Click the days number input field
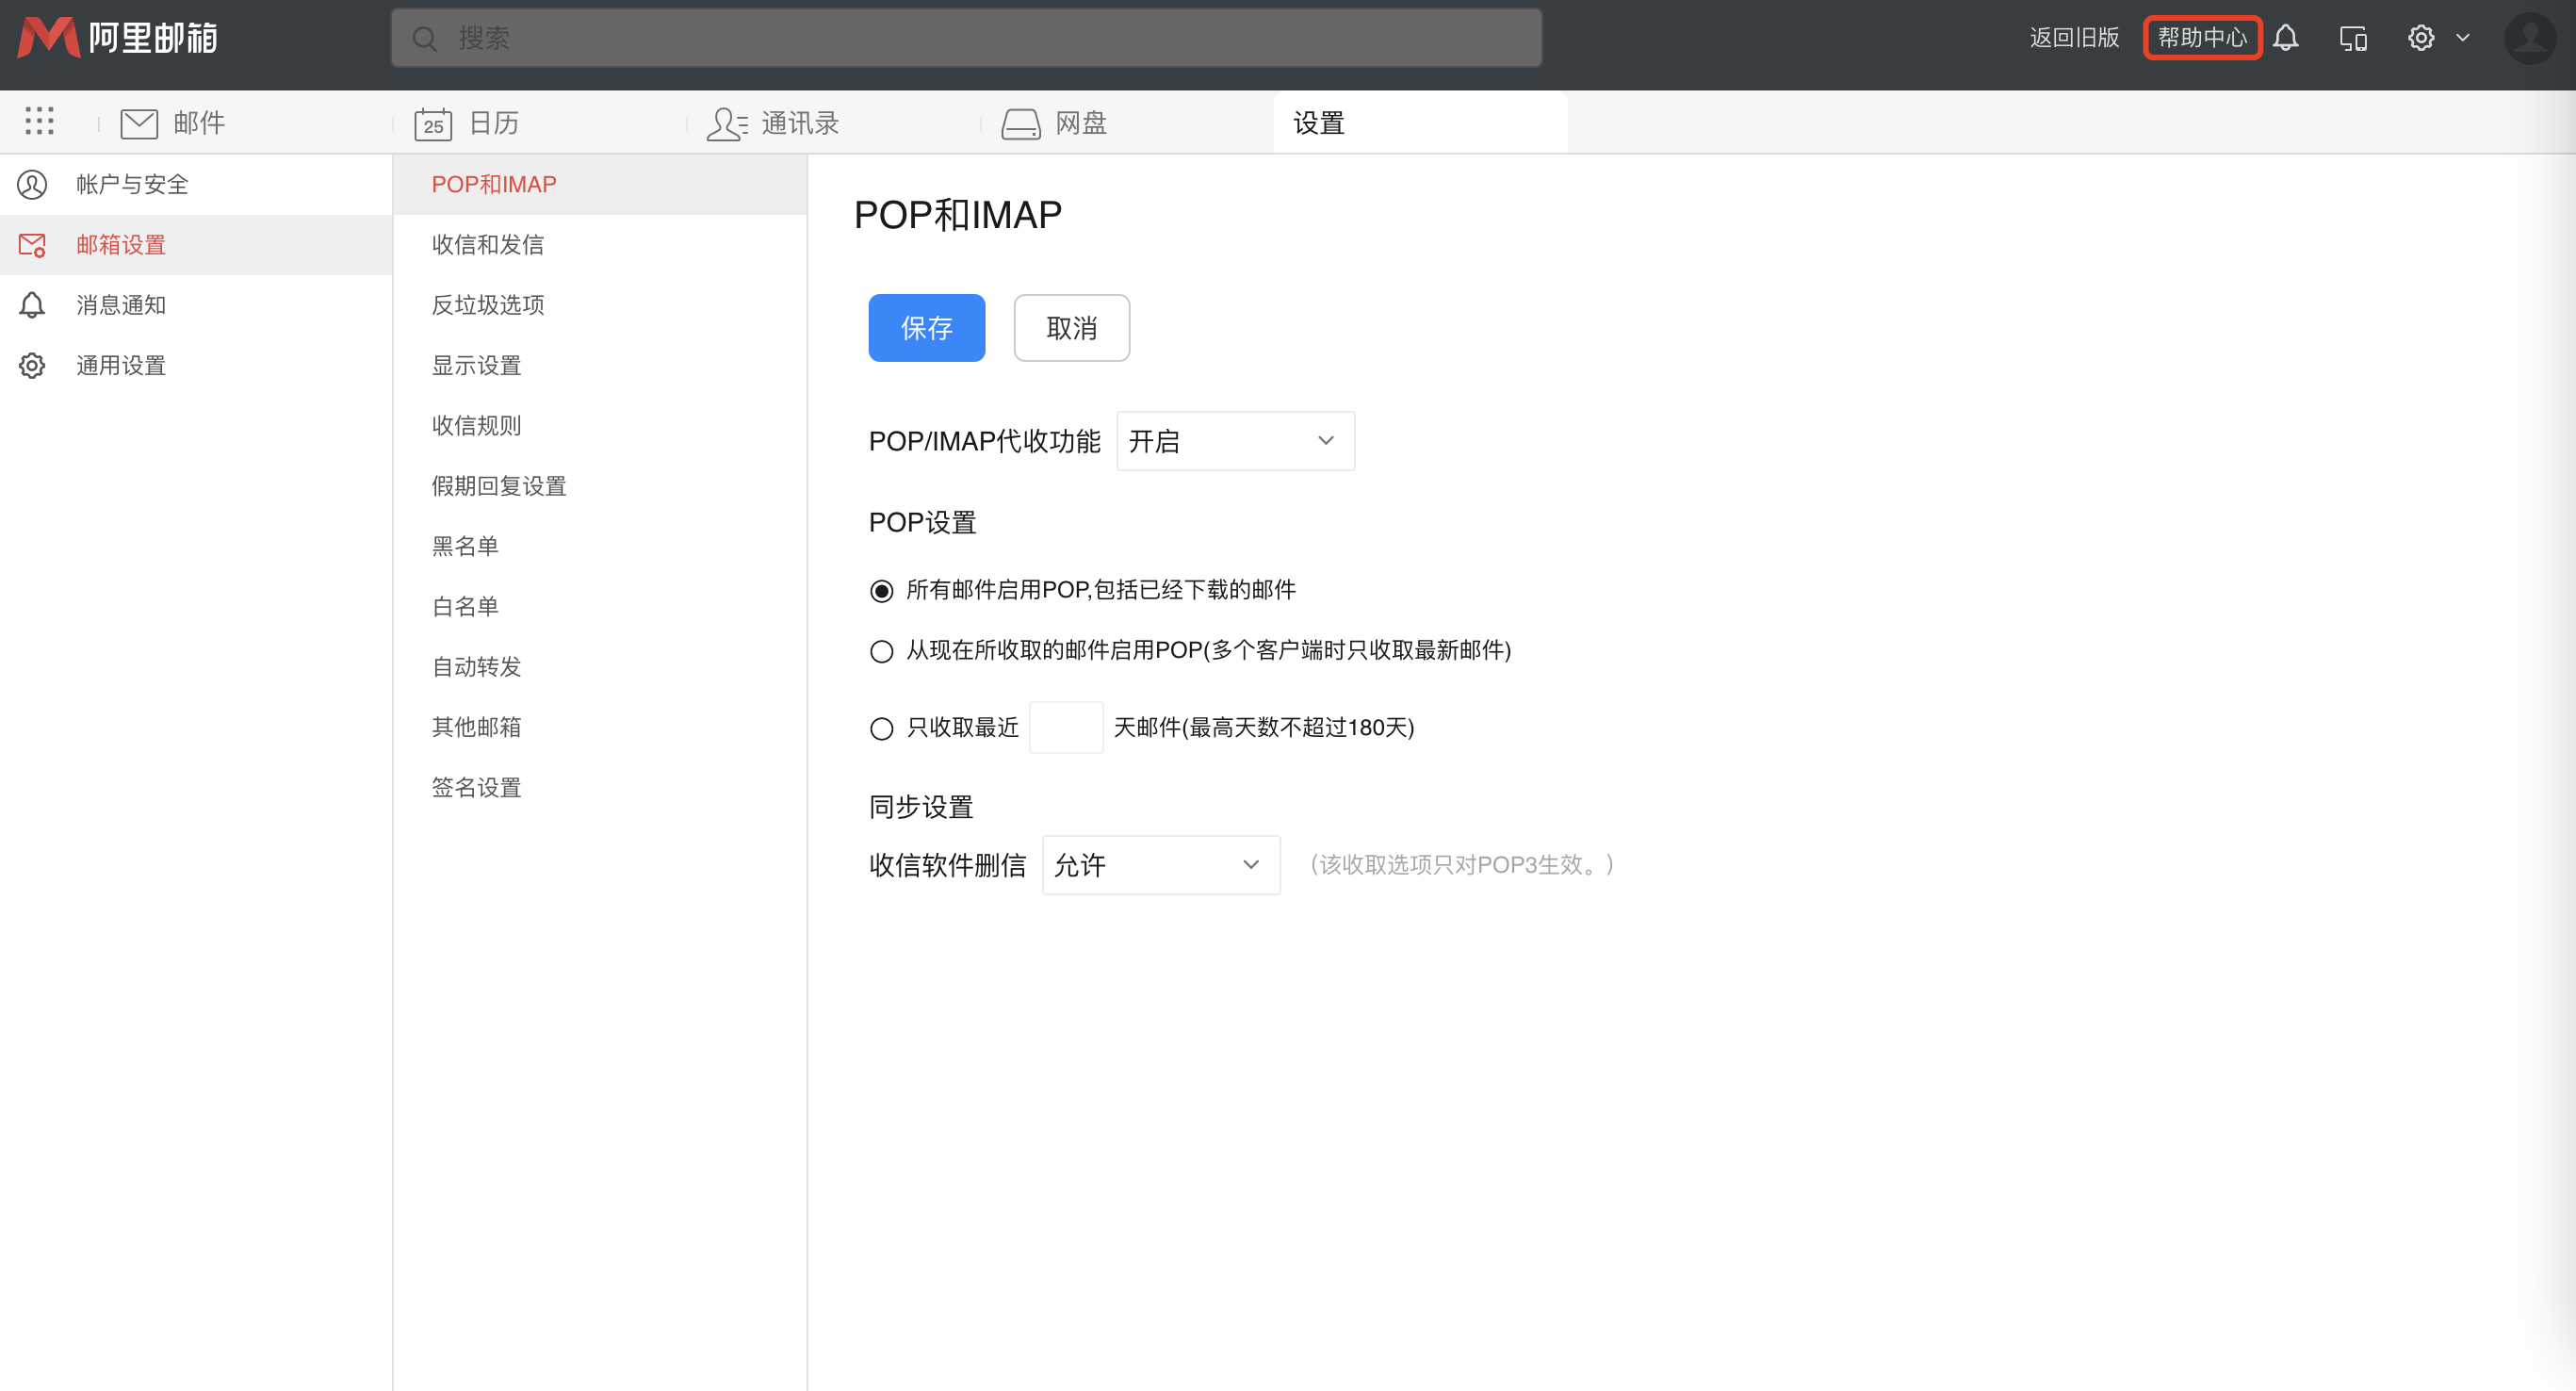The image size is (2576, 1391). point(1066,727)
